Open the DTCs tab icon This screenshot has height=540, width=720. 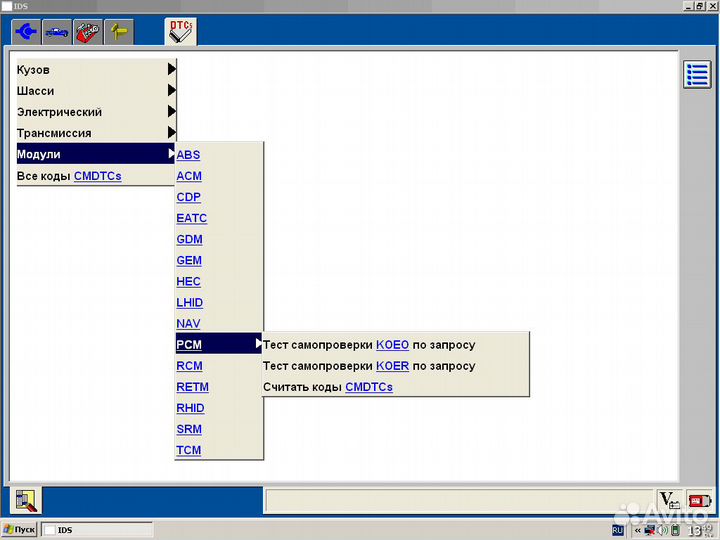pyautogui.click(x=180, y=31)
